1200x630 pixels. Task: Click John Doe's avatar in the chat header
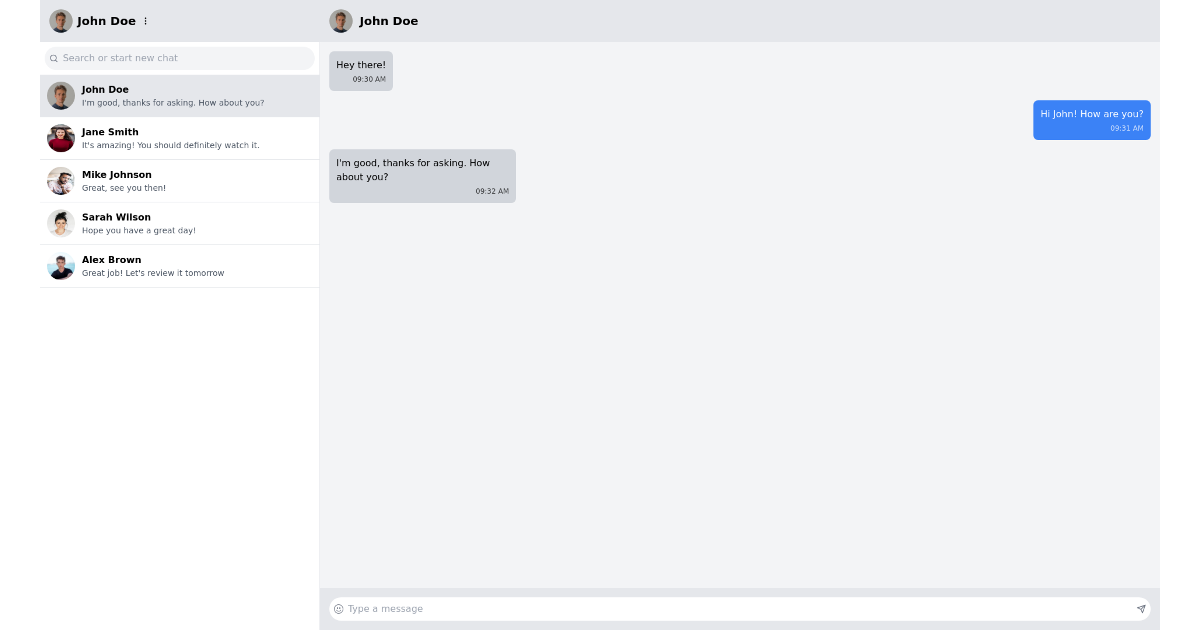tap(341, 20)
